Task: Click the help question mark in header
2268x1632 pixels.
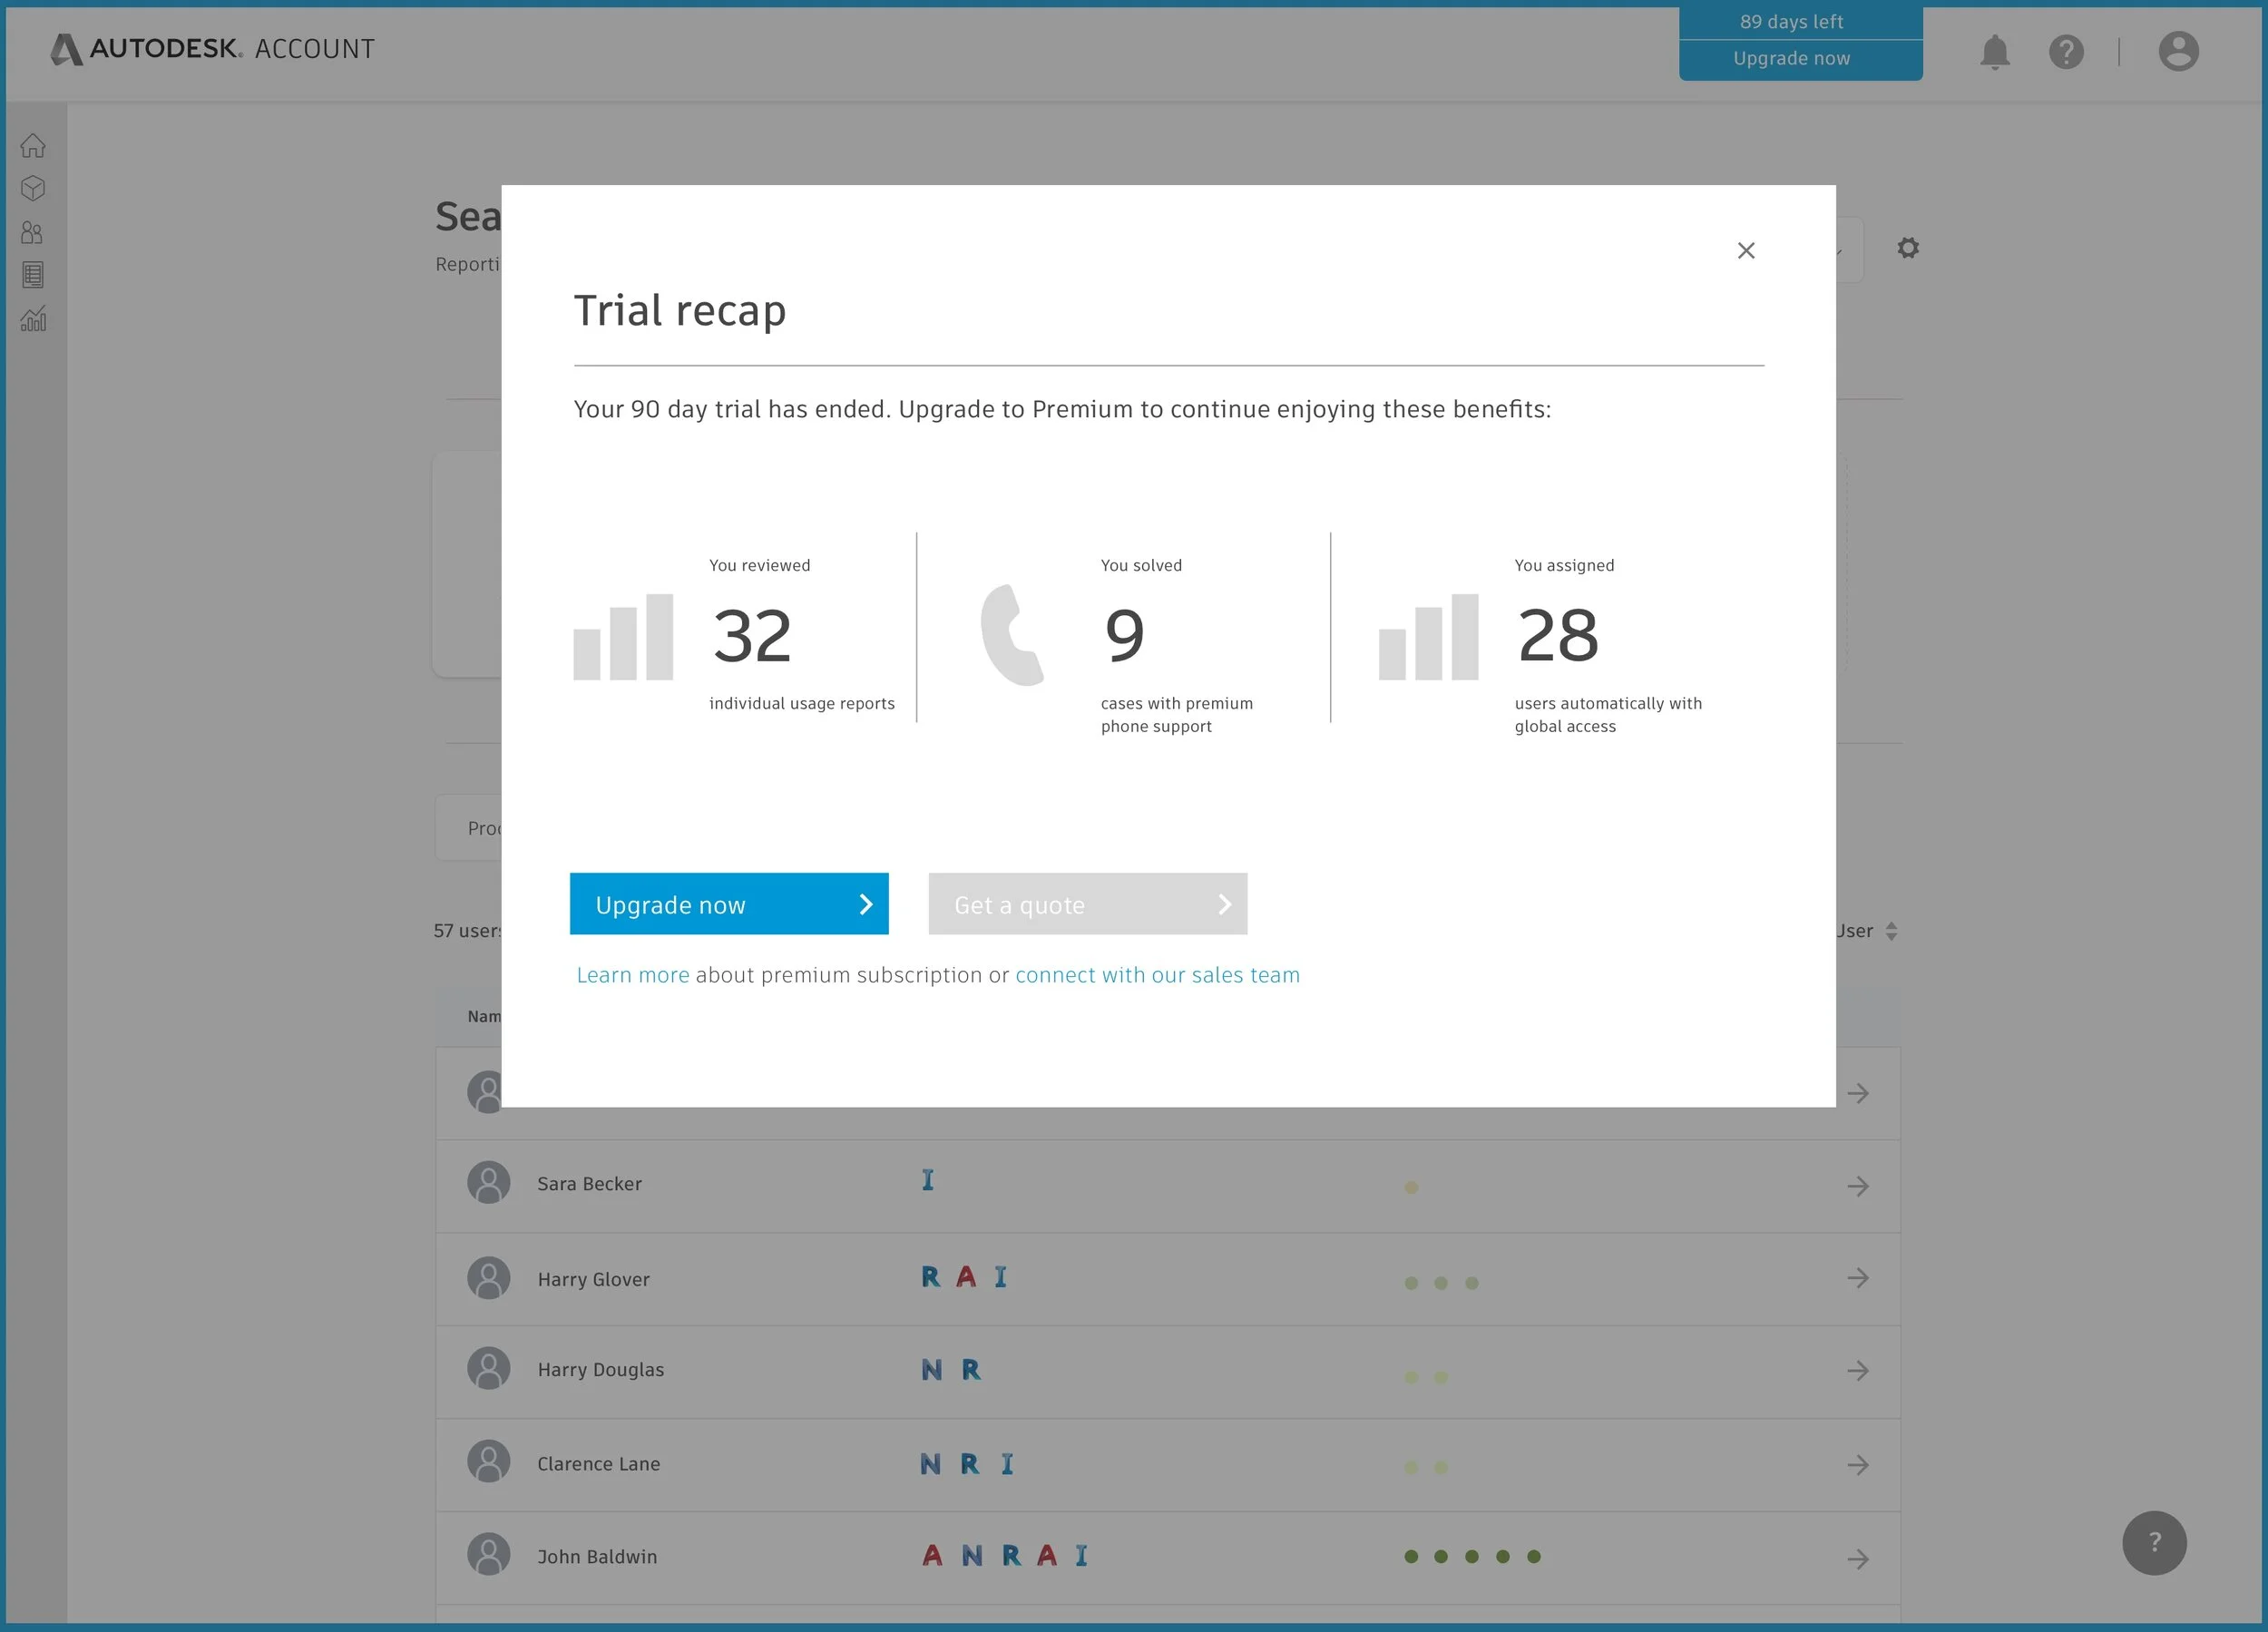Action: 2065,52
